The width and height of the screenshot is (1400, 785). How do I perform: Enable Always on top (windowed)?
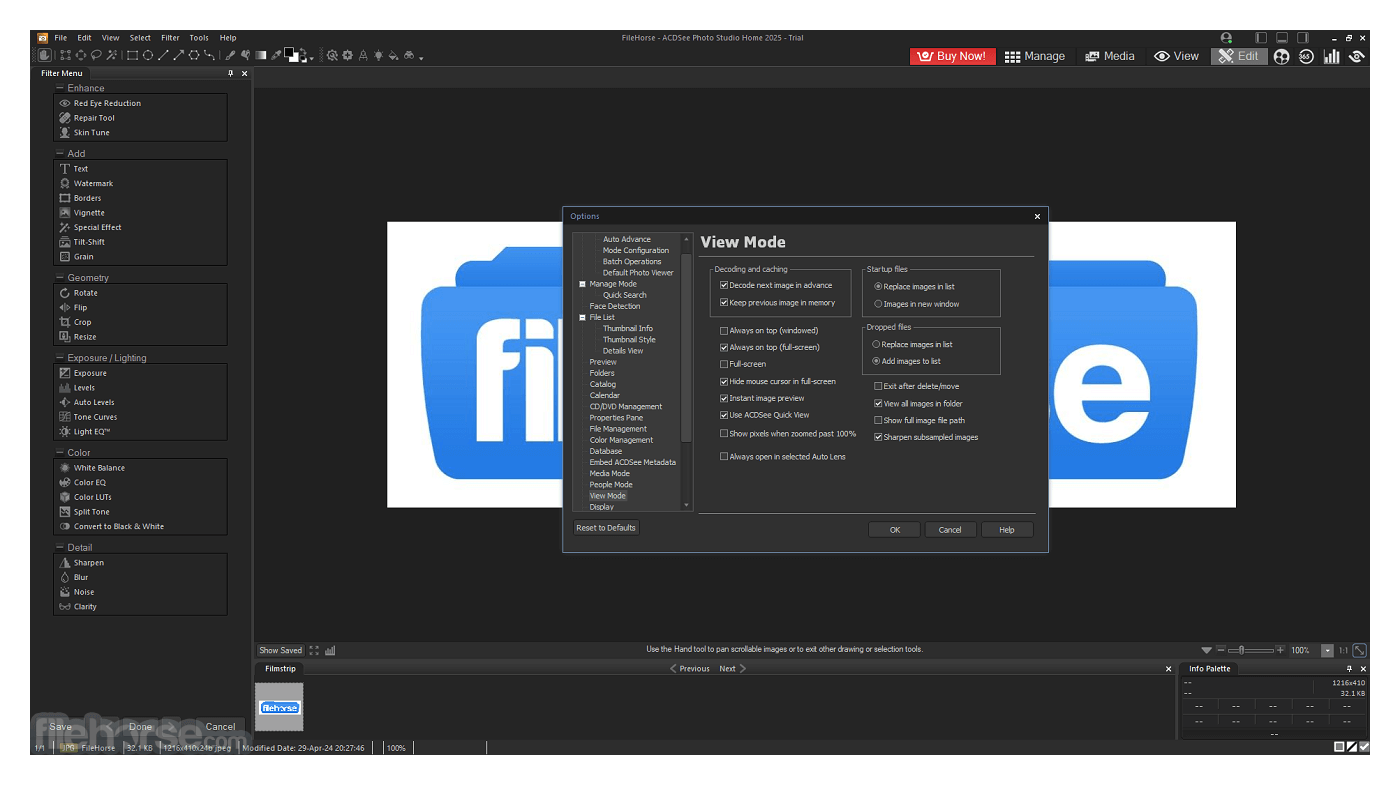[x=724, y=330]
